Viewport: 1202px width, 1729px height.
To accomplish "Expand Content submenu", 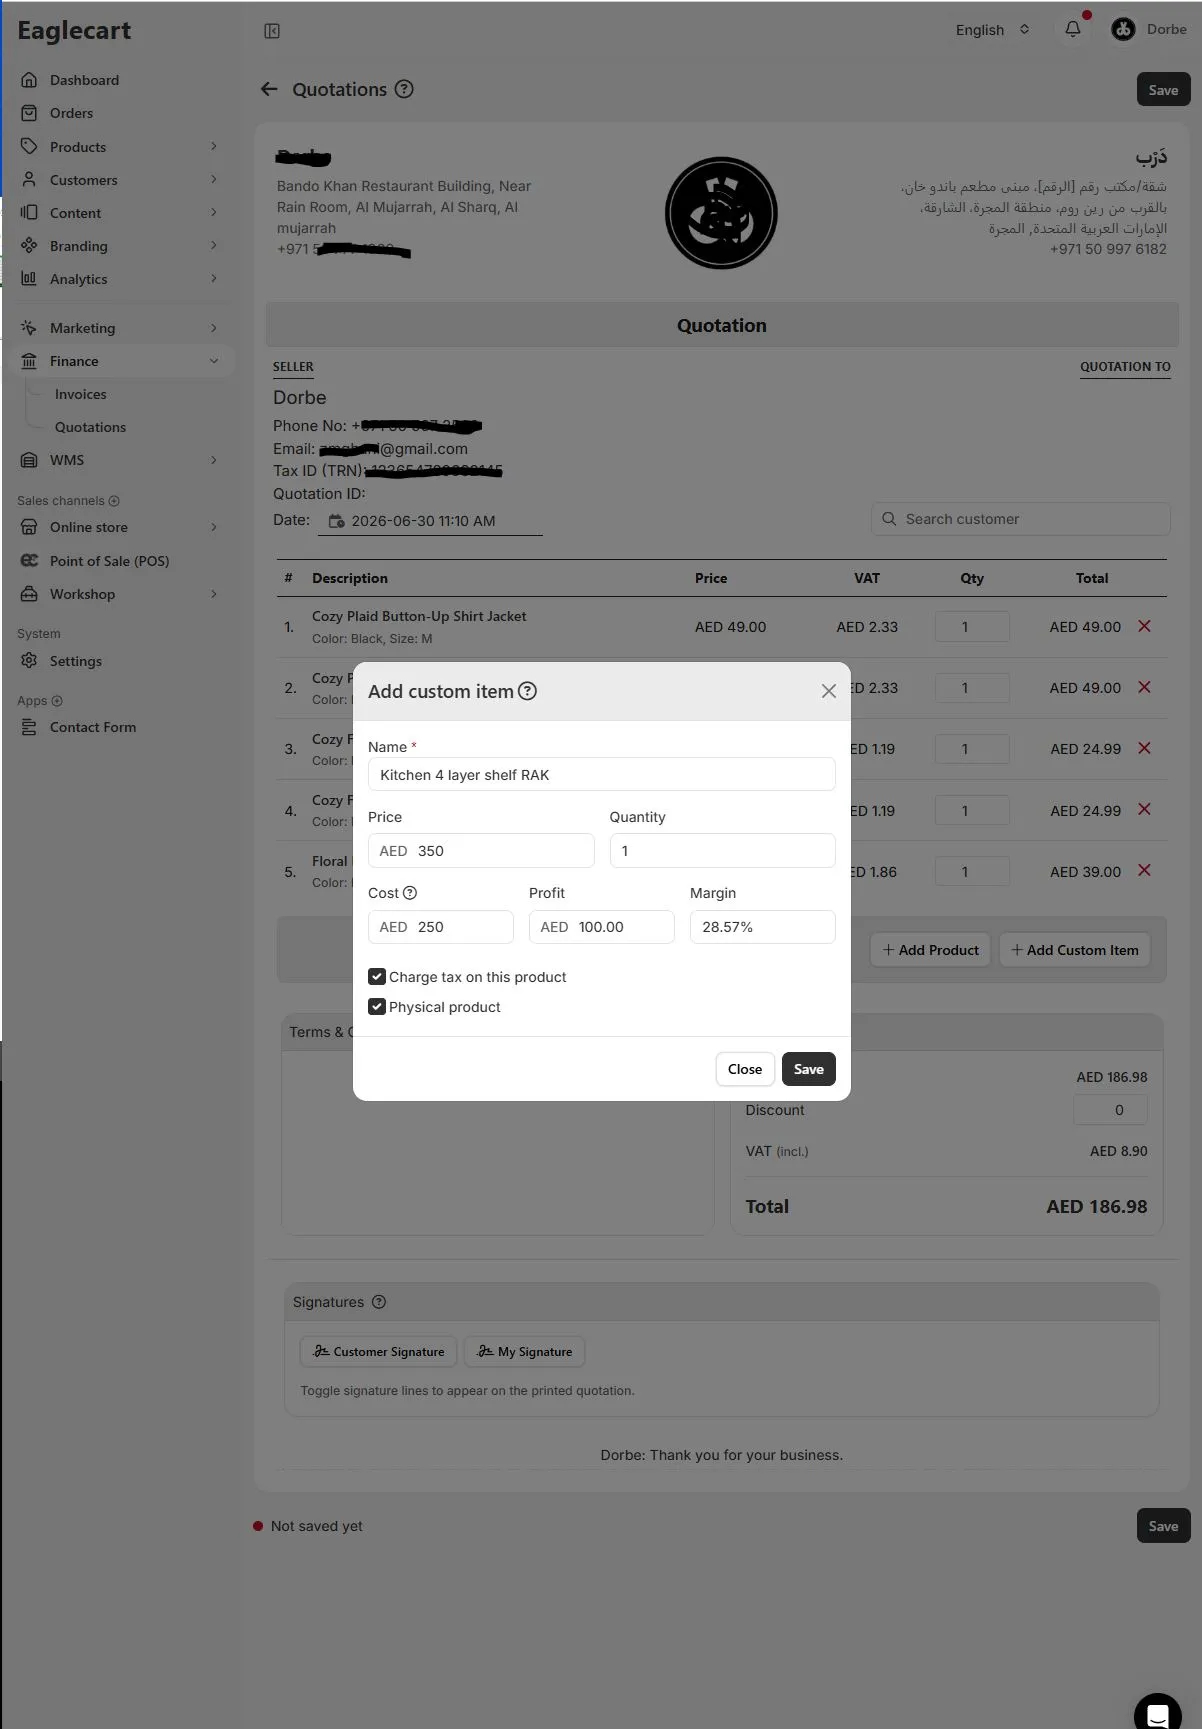I will pyautogui.click(x=213, y=212).
